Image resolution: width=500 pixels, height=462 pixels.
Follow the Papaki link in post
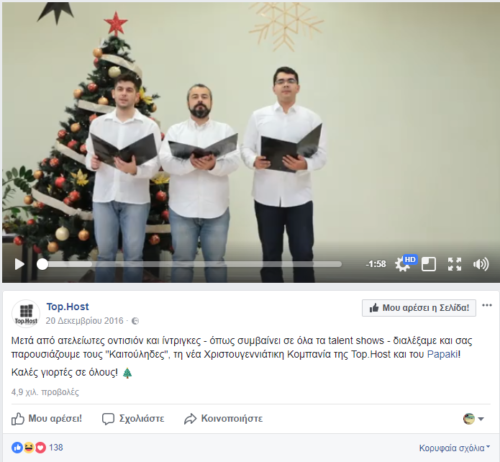443,354
